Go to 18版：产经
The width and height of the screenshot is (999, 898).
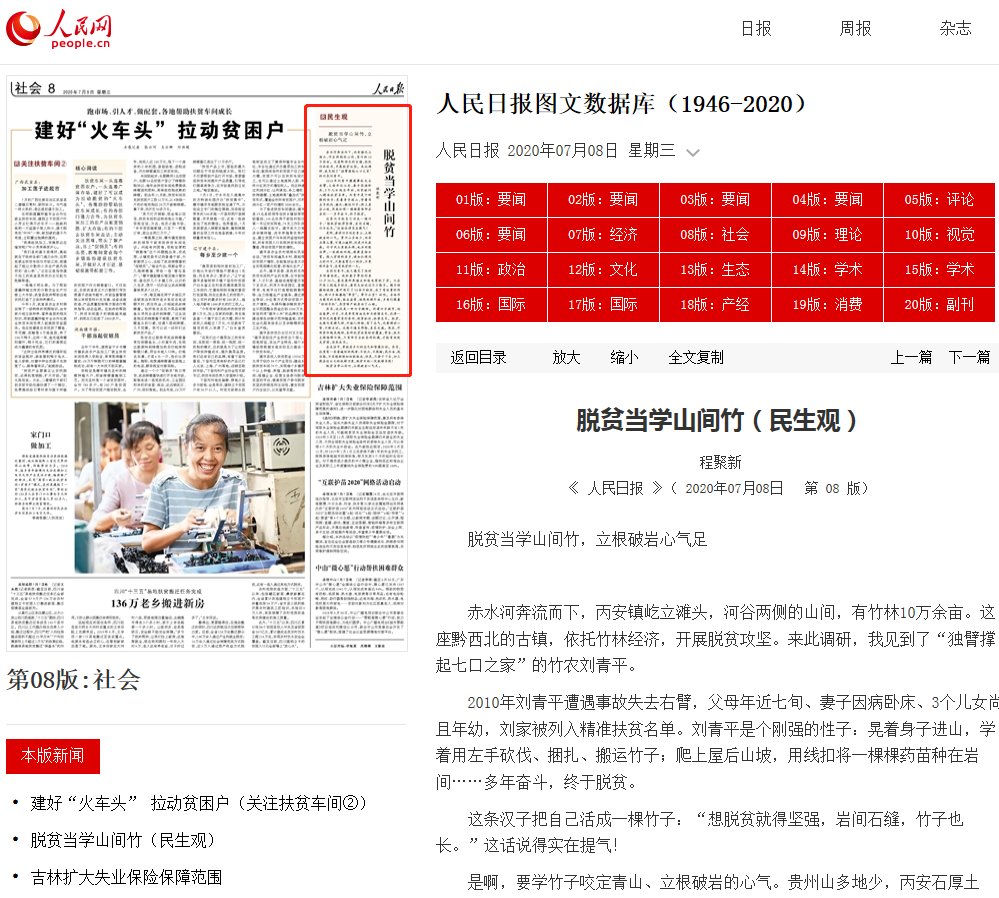(715, 305)
